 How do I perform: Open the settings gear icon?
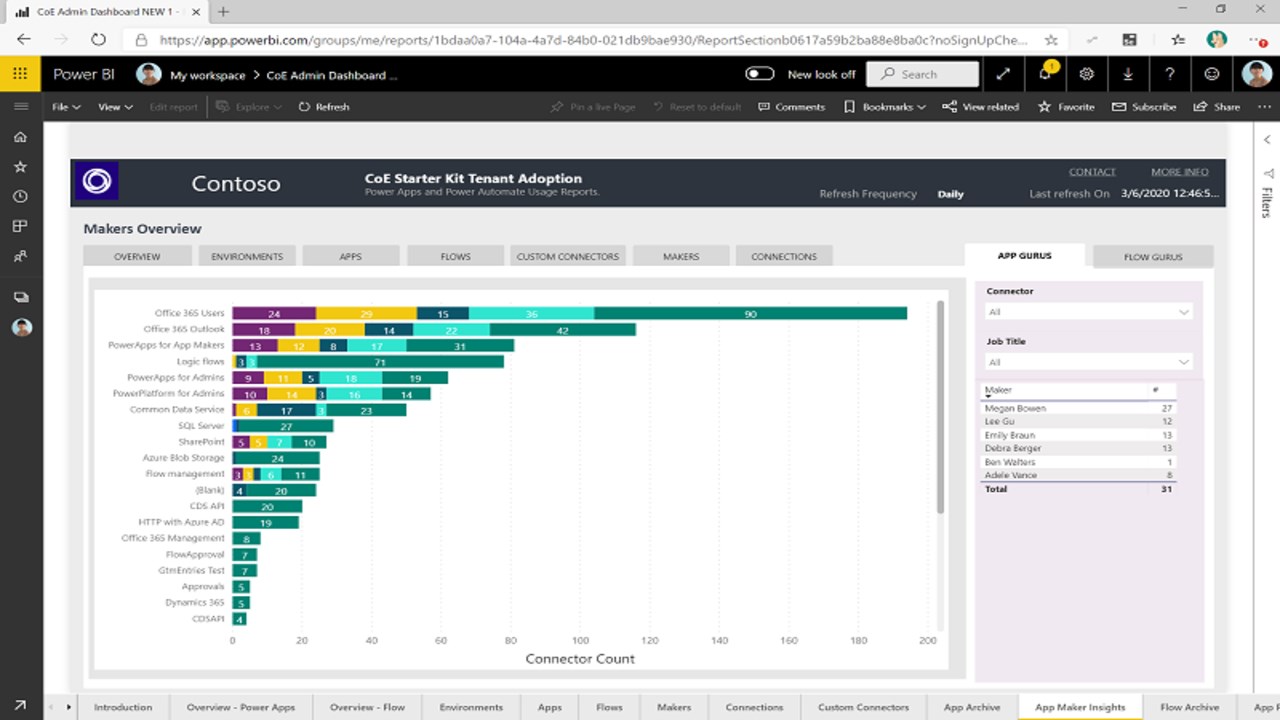1087,74
